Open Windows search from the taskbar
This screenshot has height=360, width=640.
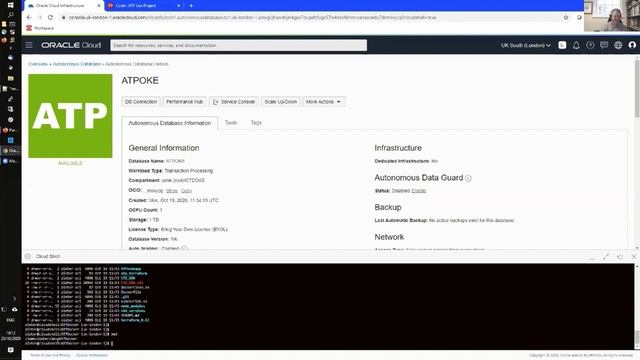[x=11, y=15]
